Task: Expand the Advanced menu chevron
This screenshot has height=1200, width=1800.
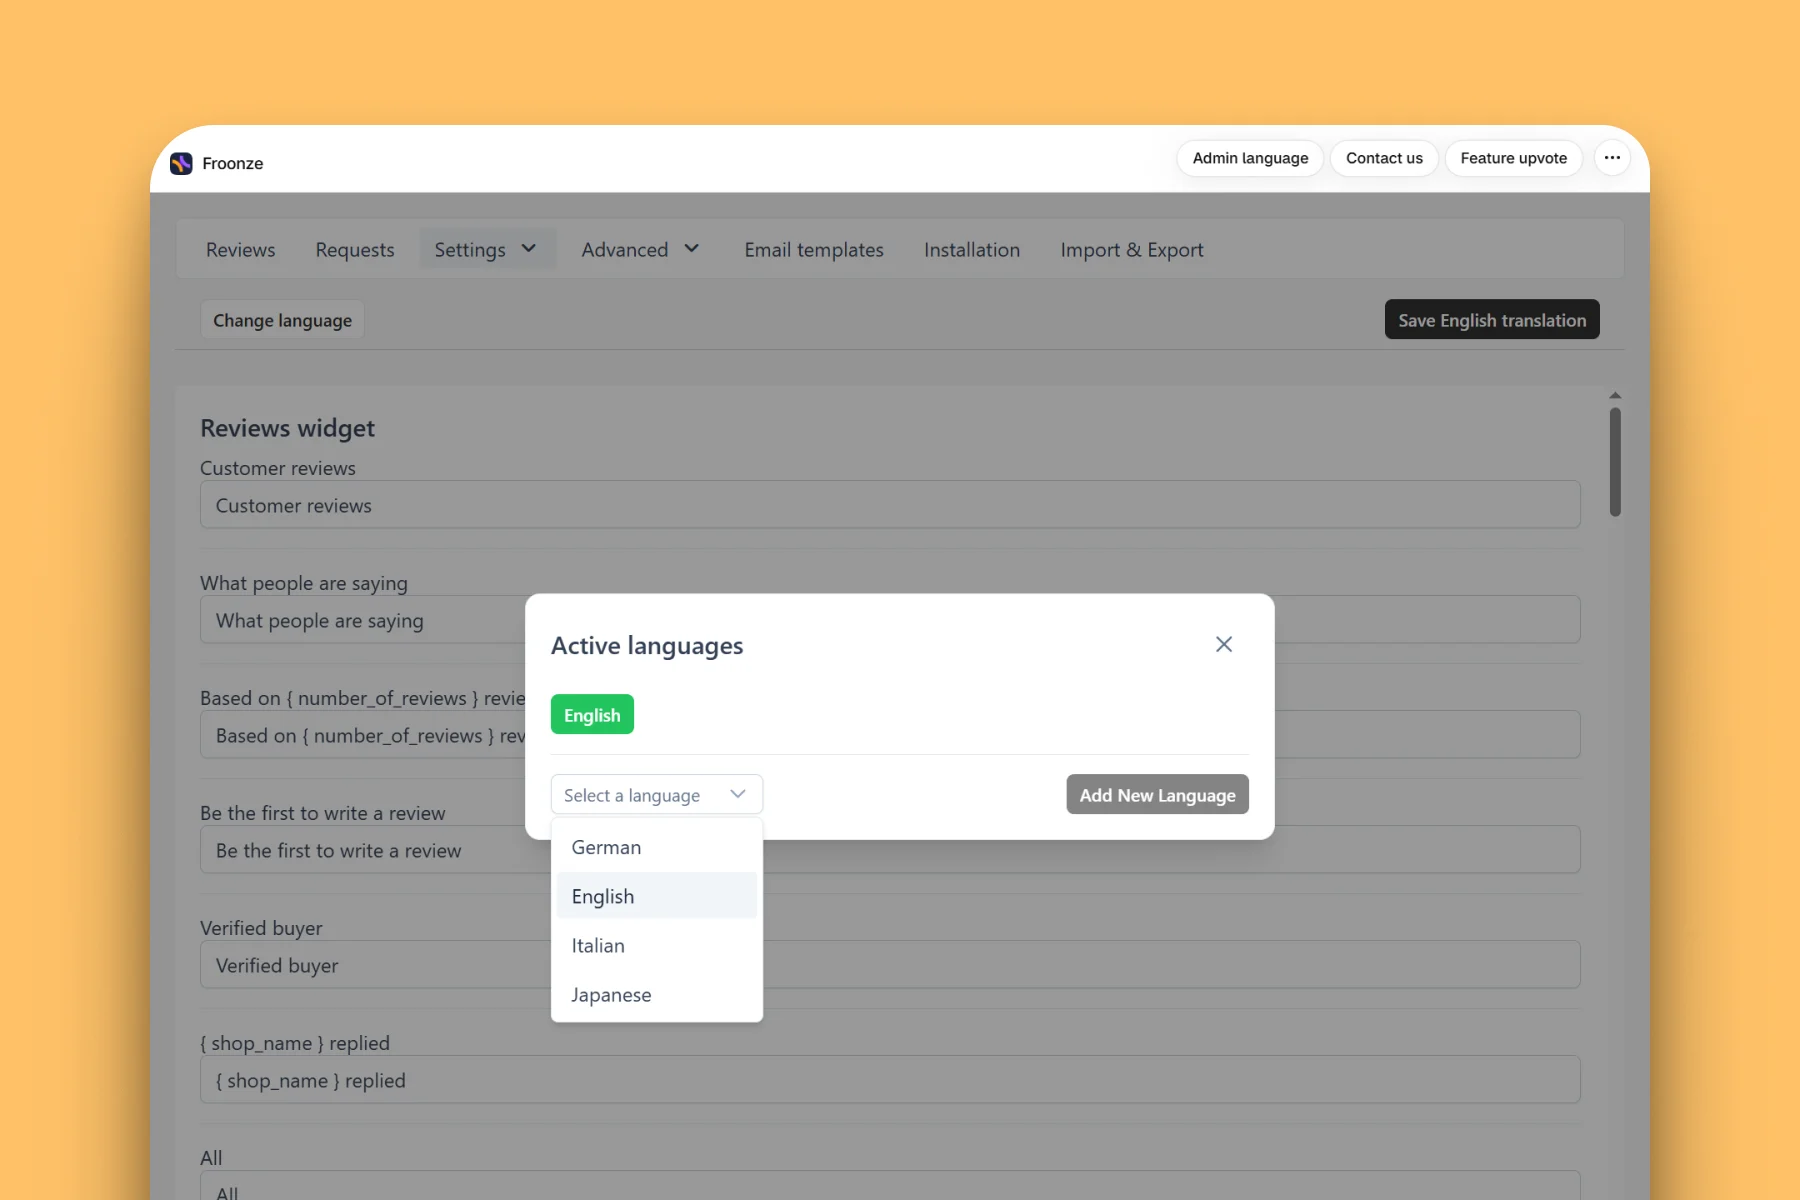Action: (691, 249)
